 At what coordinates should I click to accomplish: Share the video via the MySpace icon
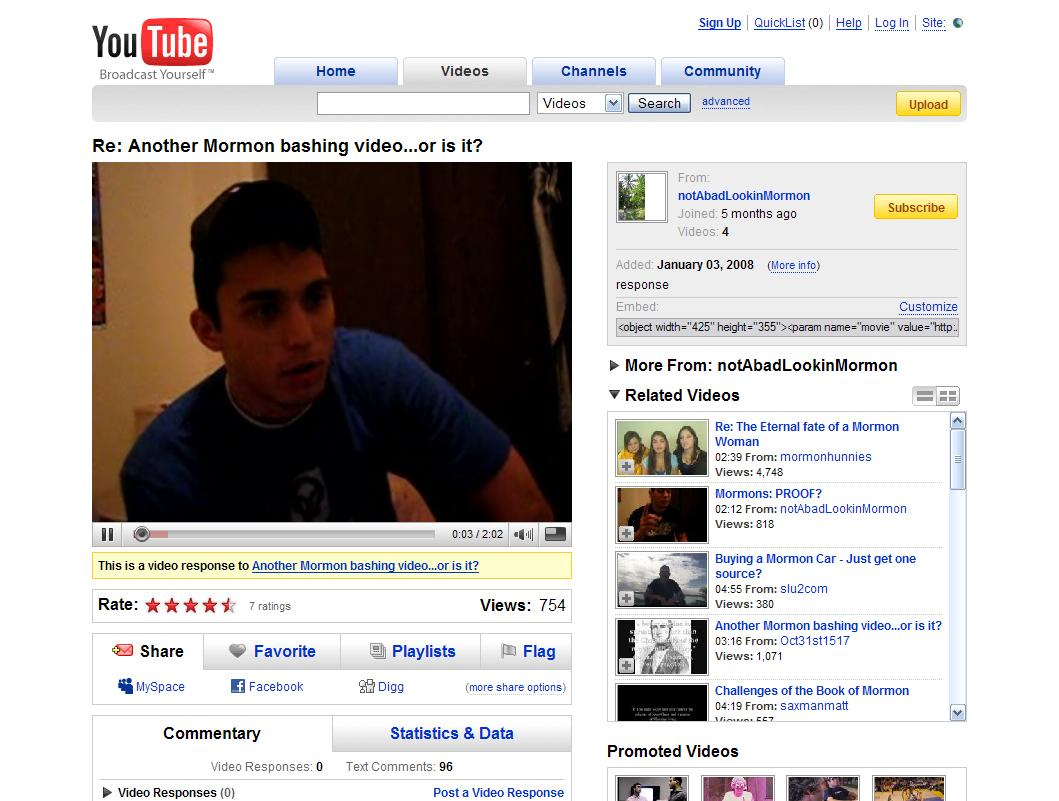point(126,686)
